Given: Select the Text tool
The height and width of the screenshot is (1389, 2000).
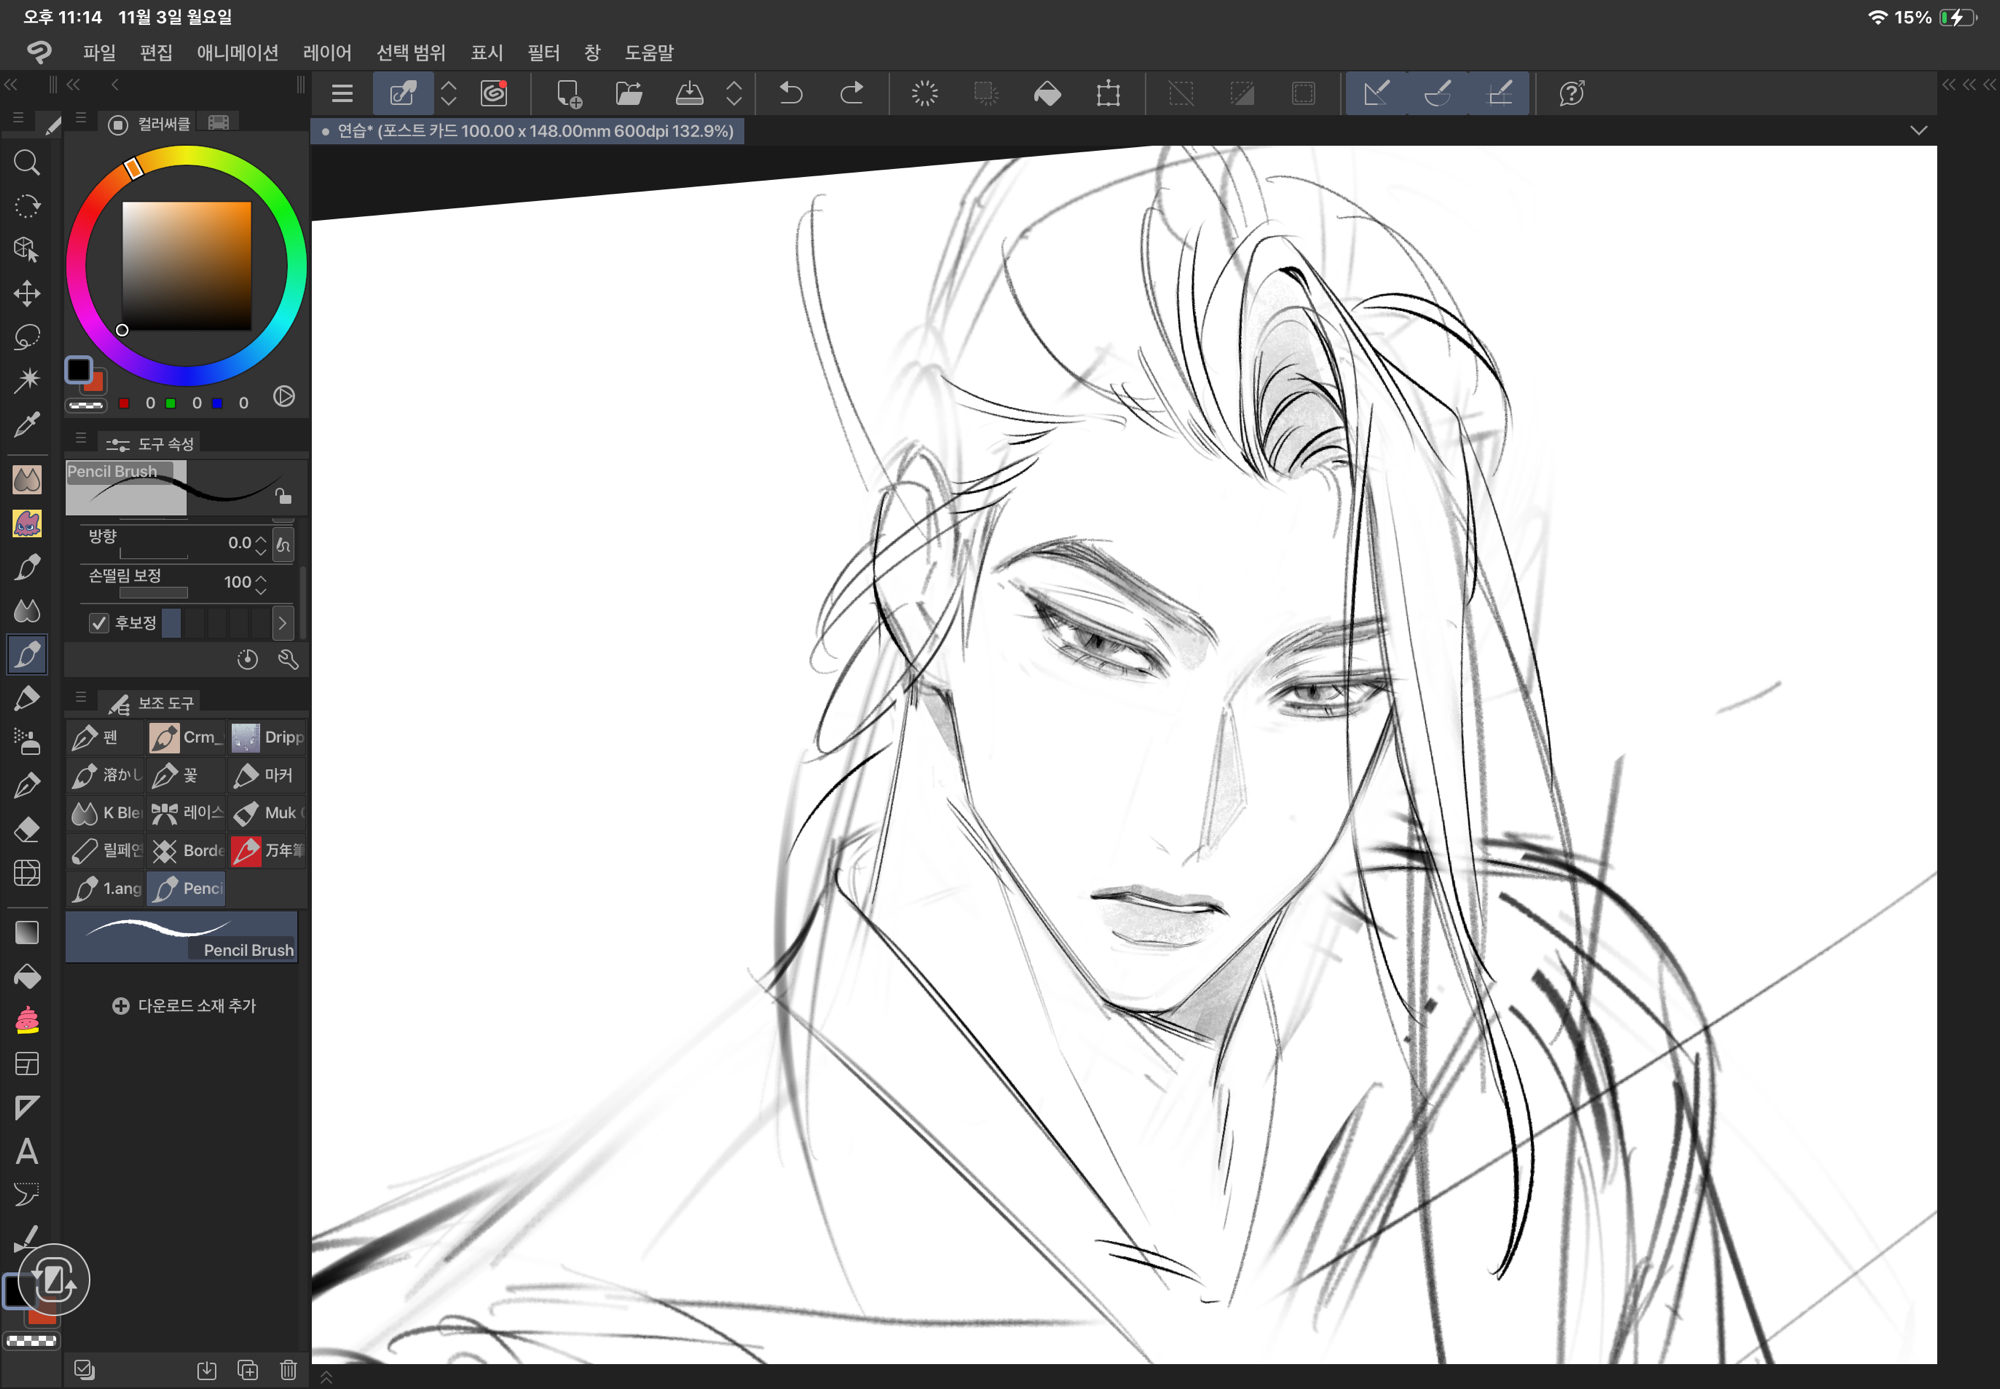Looking at the screenshot, I should click(x=27, y=1151).
